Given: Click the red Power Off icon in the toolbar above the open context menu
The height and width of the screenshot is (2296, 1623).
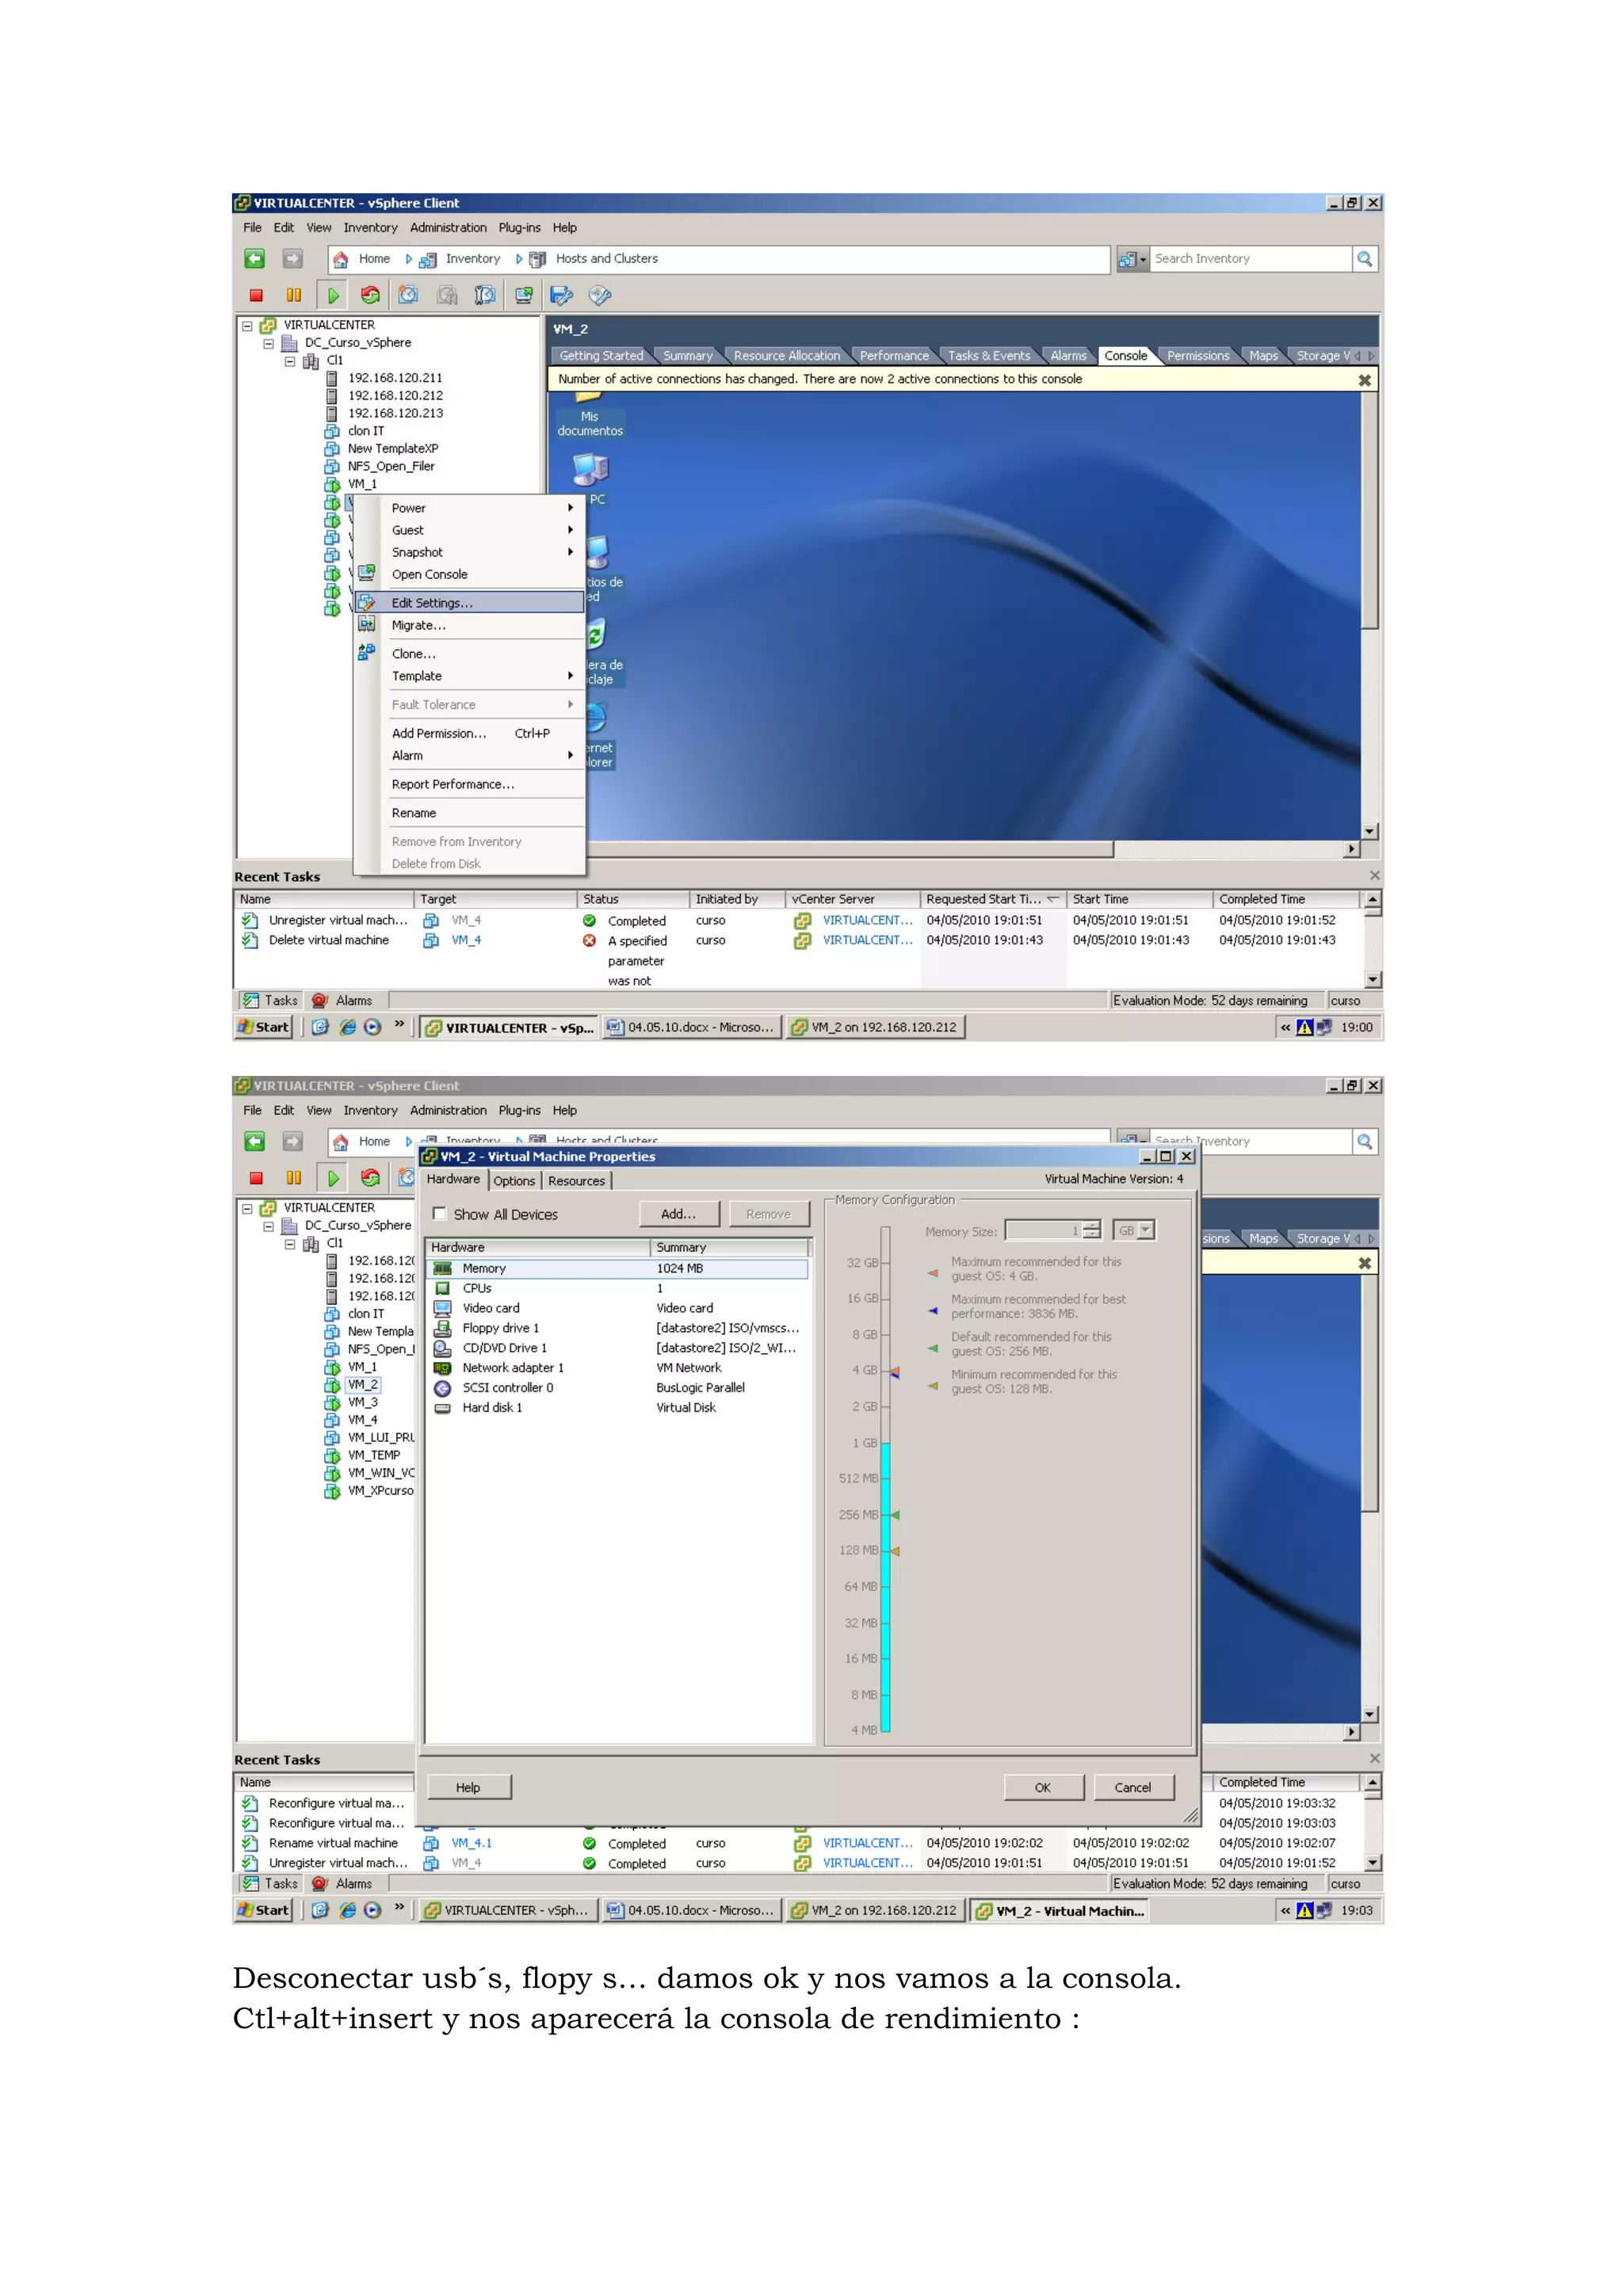Looking at the screenshot, I should pyautogui.click(x=256, y=295).
